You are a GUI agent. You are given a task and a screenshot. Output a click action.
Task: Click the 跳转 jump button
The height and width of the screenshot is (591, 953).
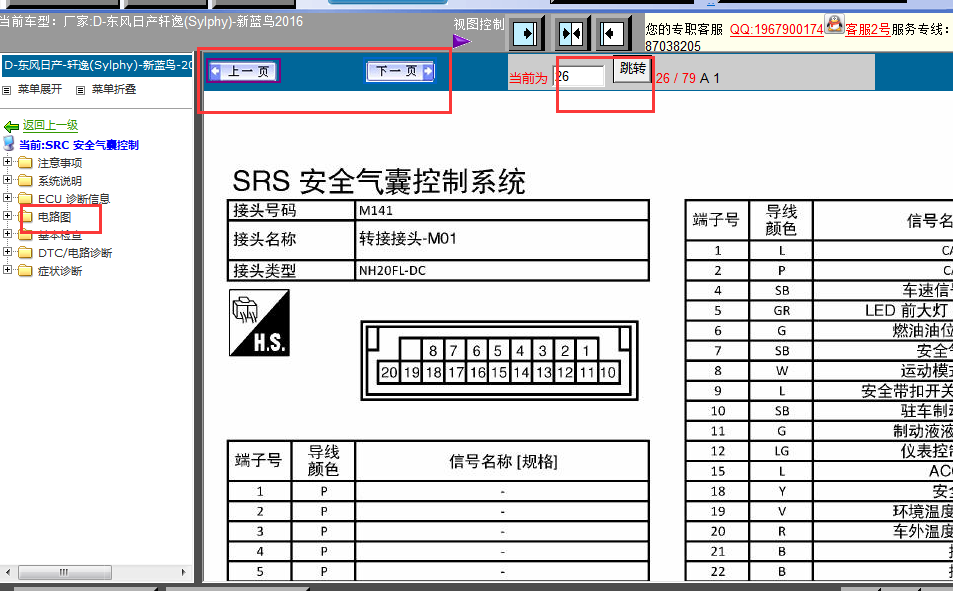point(632,69)
